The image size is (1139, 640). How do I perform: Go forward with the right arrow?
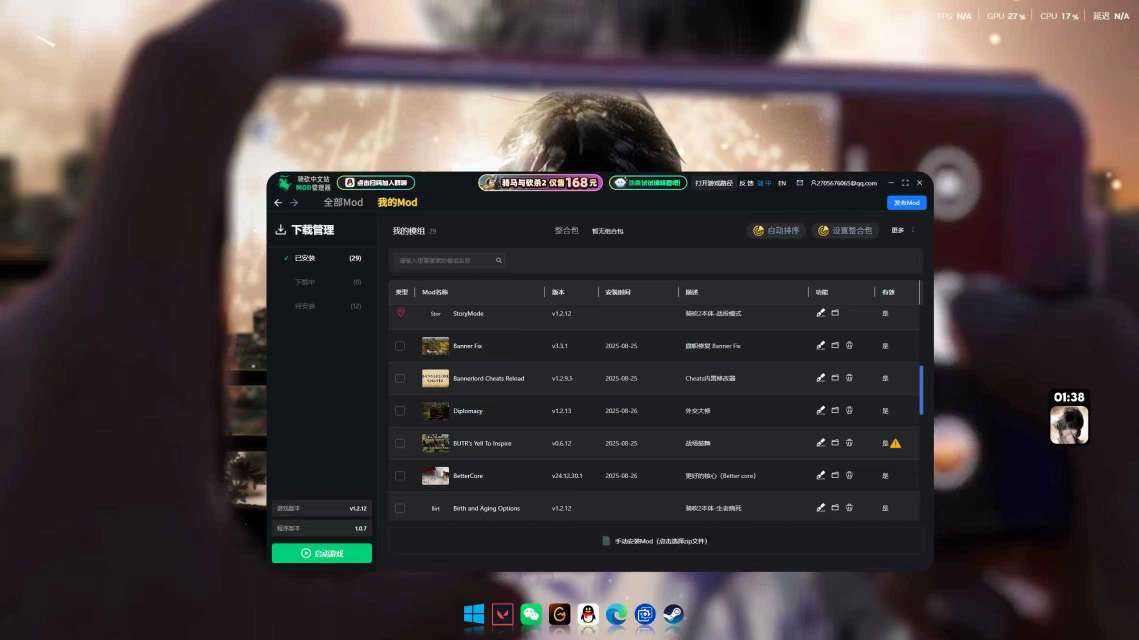(294, 203)
